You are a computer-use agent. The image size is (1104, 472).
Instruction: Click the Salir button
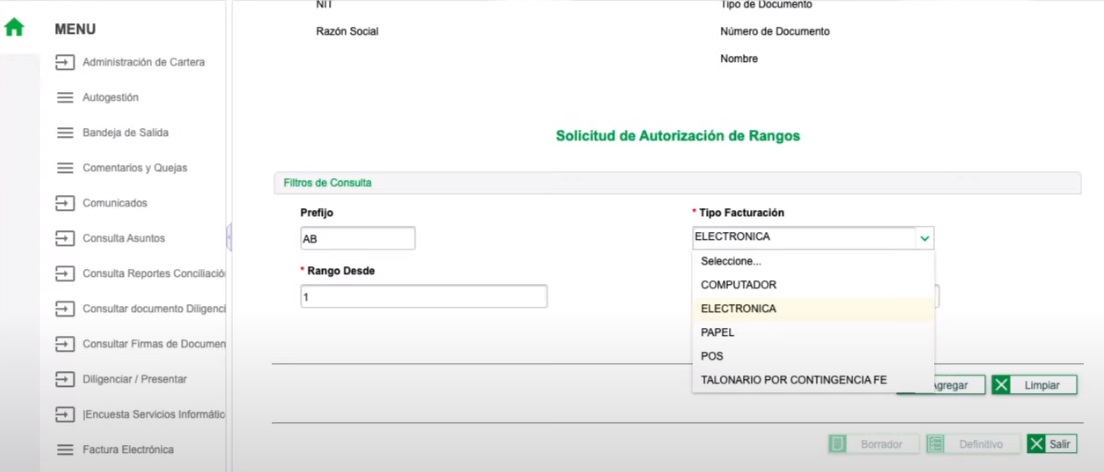(1052, 444)
